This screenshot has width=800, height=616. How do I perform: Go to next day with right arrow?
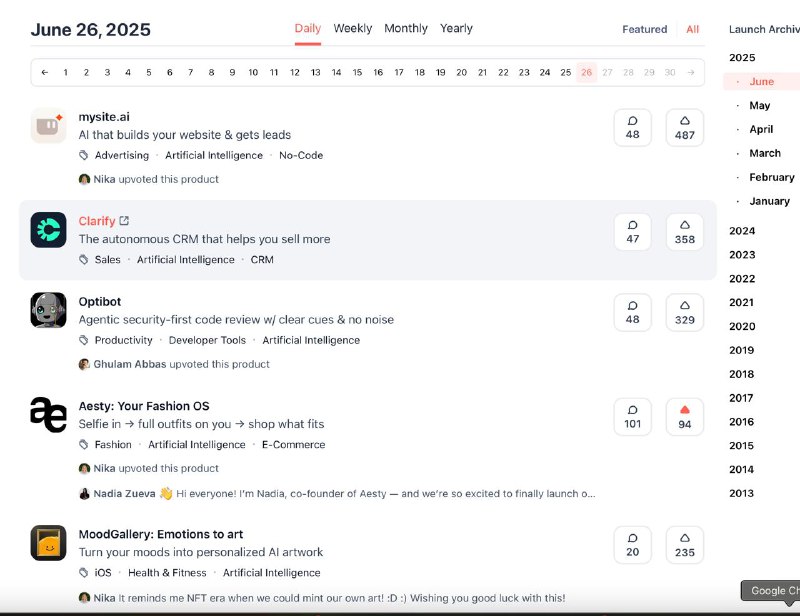click(691, 72)
